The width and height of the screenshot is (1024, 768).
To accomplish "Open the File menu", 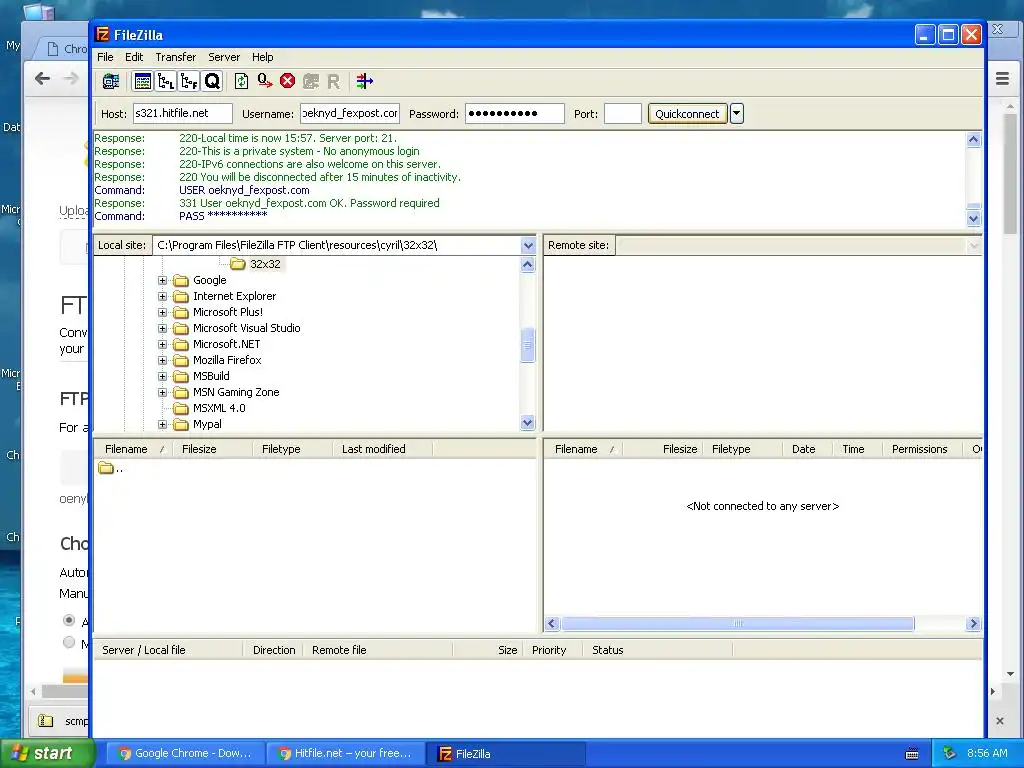I will point(105,57).
